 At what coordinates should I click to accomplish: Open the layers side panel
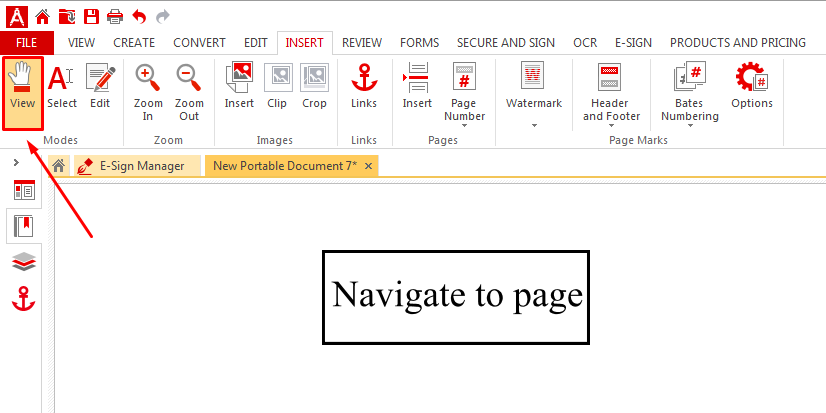click(x=24, y=262)
